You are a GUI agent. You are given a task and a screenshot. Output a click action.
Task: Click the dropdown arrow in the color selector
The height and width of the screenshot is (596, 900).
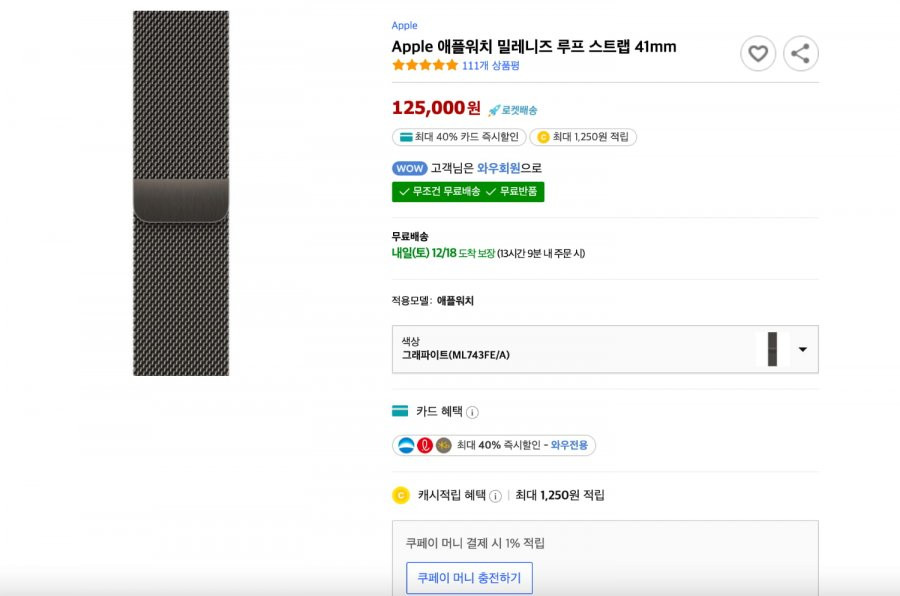click(x=802, y=349)
